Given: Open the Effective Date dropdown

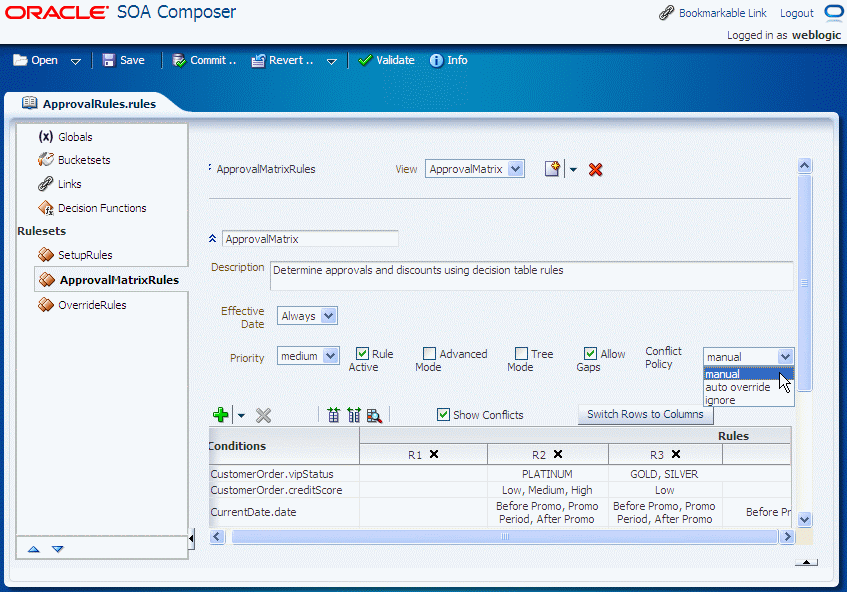Looking at the screenshot, I should tap(307, 316).
